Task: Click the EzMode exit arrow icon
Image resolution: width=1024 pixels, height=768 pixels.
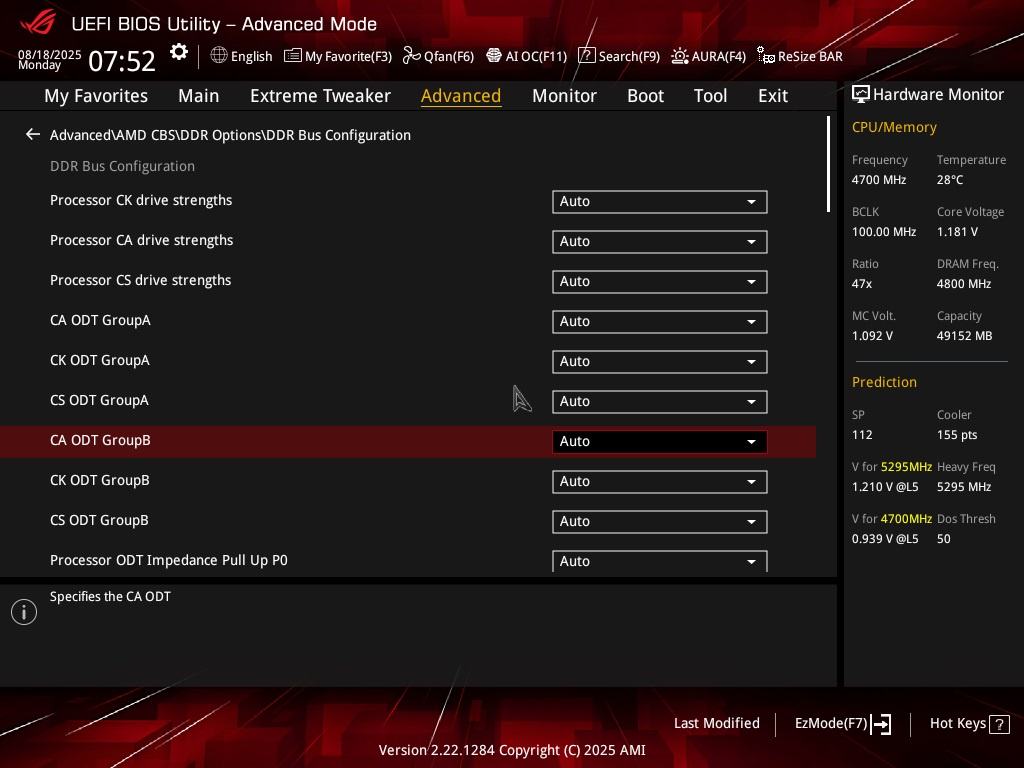Action: coord(881,724)
